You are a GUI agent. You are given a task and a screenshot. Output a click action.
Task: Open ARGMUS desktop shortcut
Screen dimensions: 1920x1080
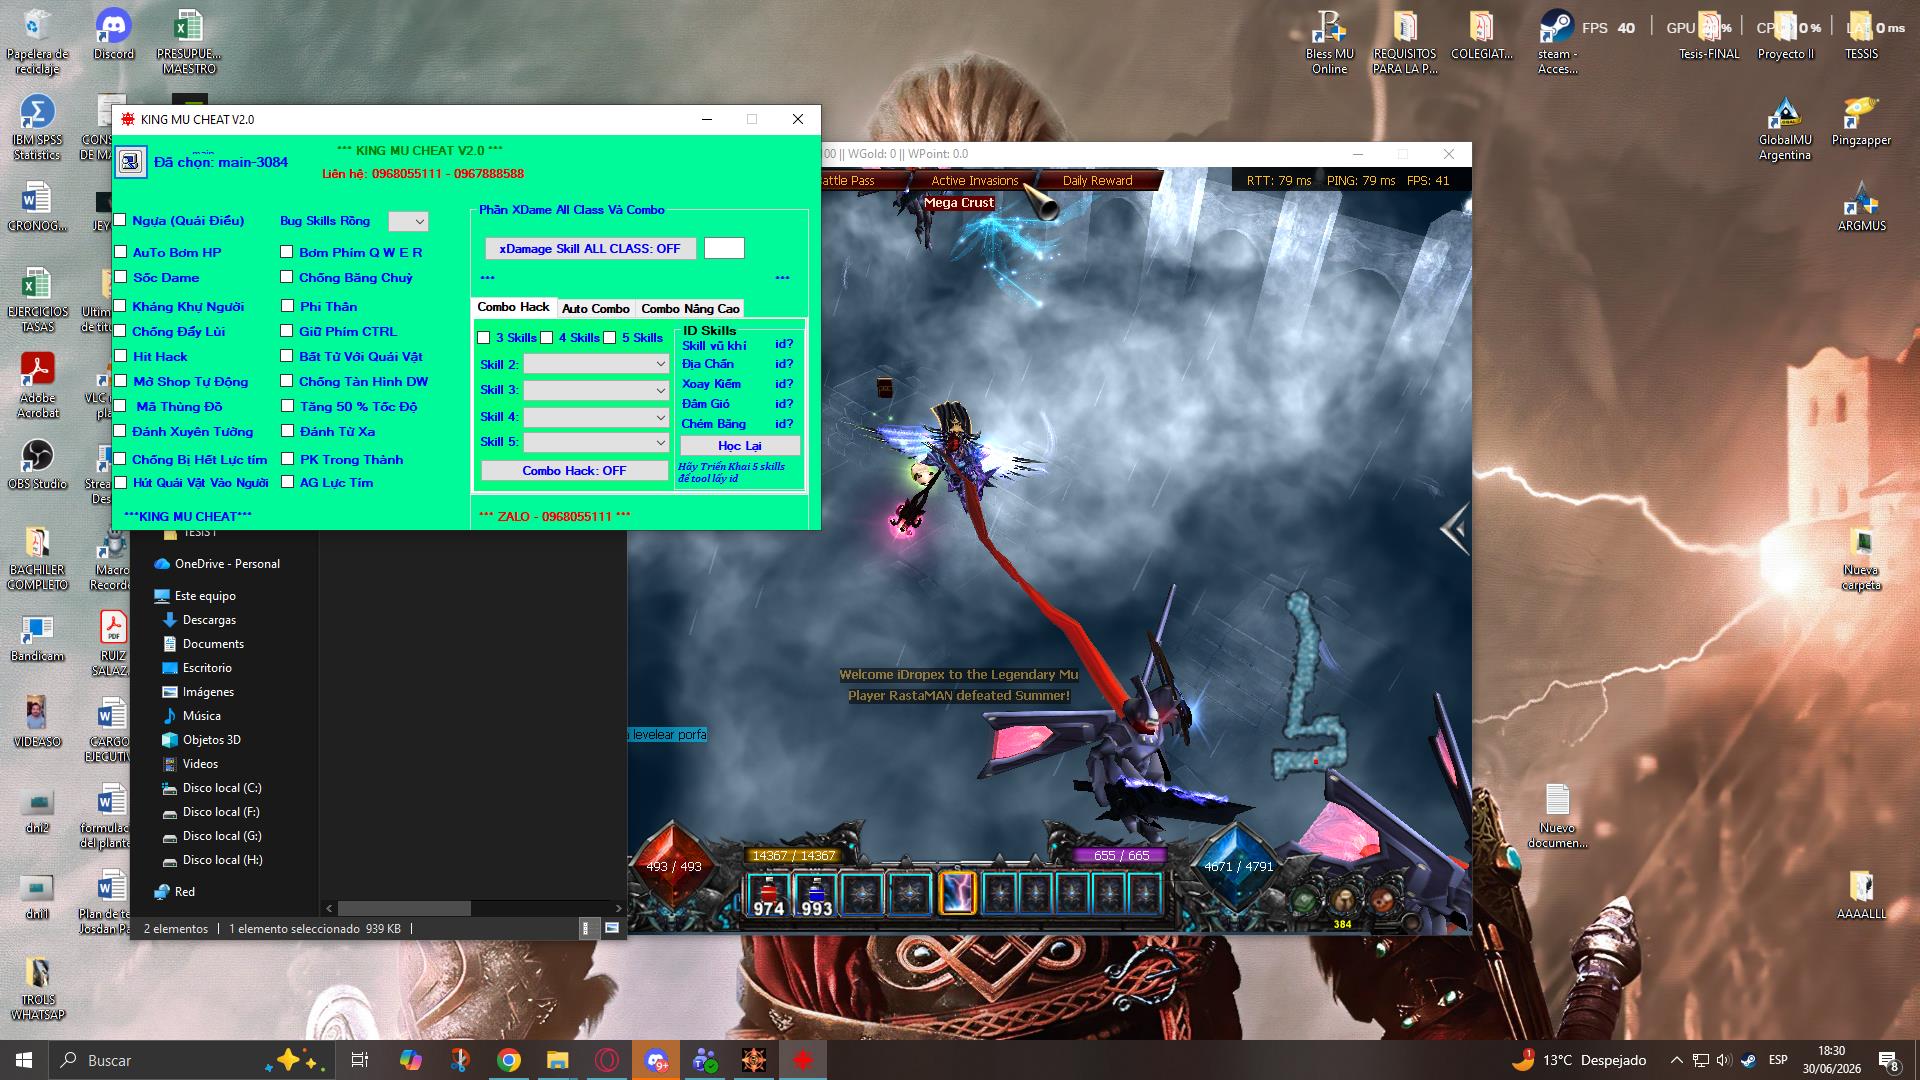coord(1861,207)
